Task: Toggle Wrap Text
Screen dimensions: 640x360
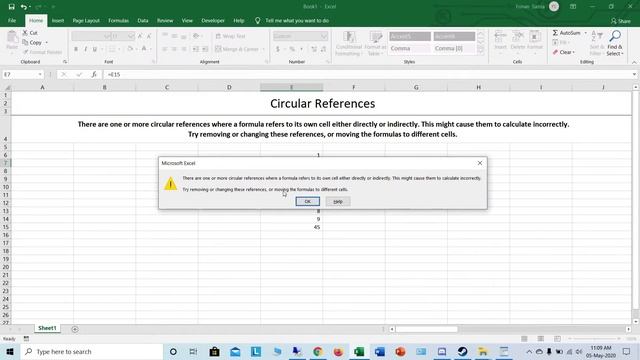Action: tap(230, 36)
